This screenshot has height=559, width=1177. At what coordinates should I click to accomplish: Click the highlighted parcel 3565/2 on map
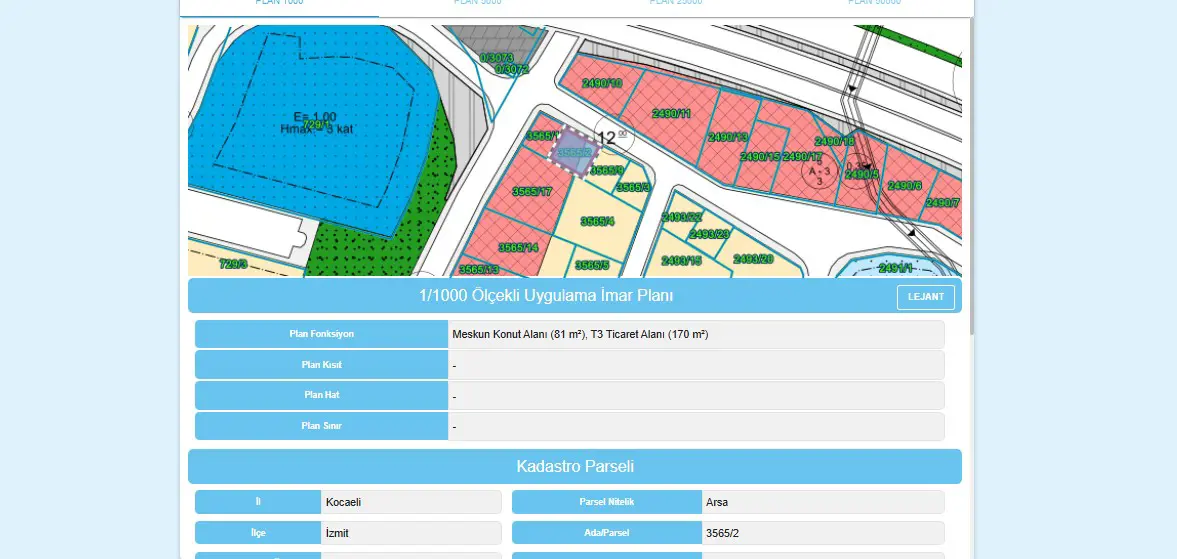click(573, 152)
